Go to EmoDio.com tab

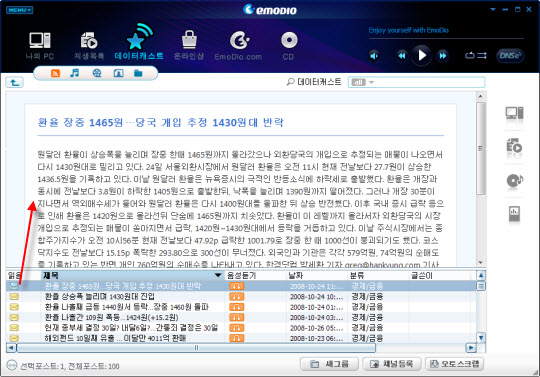coord(238,46)
